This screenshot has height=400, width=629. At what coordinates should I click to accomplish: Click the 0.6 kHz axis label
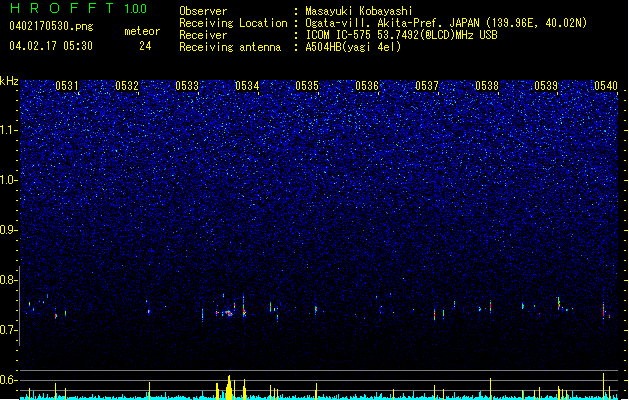(x=9, y=380)
